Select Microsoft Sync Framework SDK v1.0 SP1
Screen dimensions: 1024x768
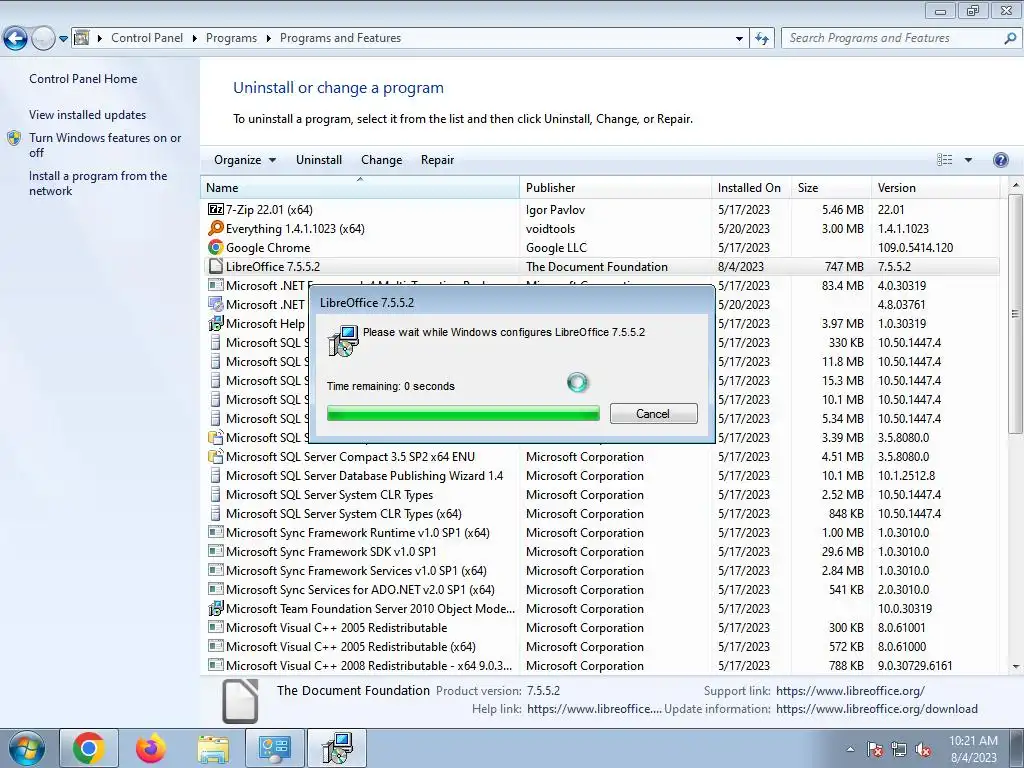coord(600,552)
